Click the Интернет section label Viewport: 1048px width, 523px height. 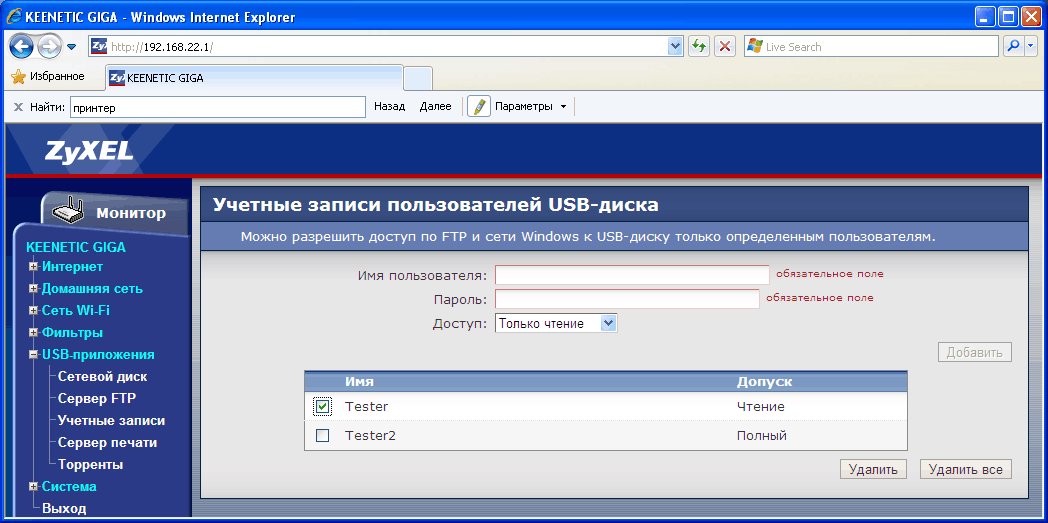pyautogui.click(x=72, y=267)
